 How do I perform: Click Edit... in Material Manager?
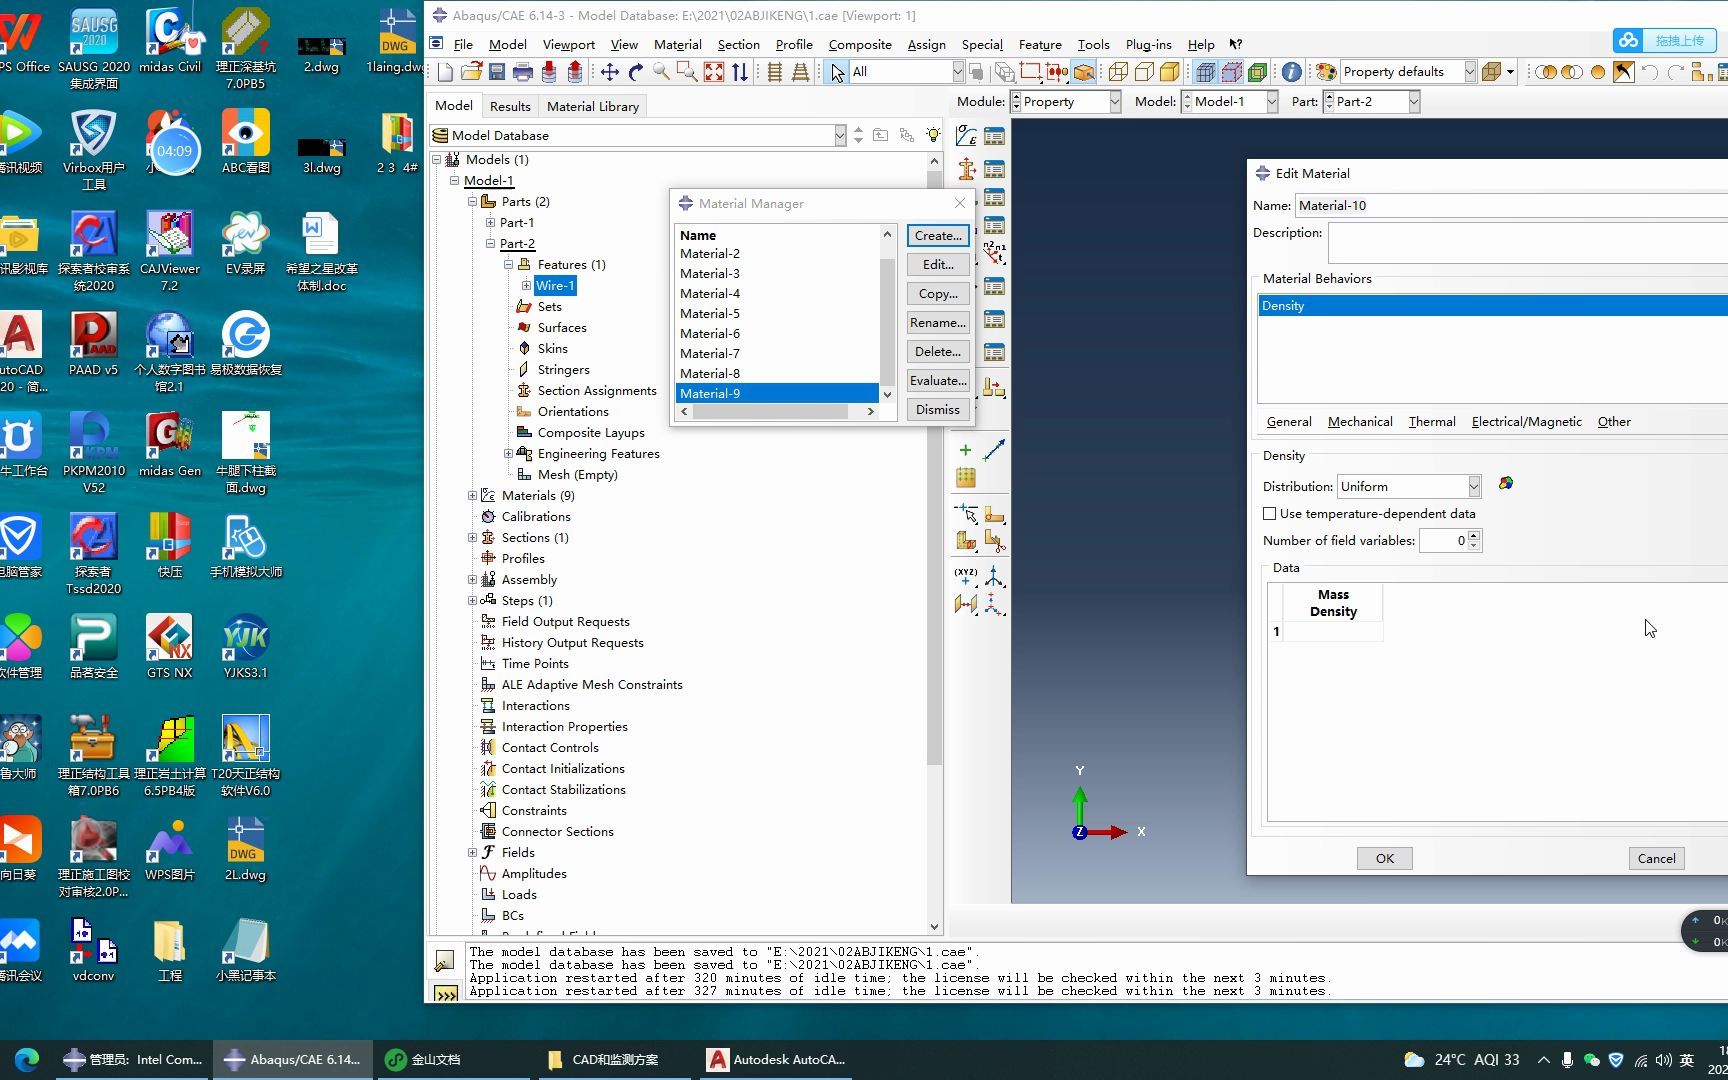(938, 265)
